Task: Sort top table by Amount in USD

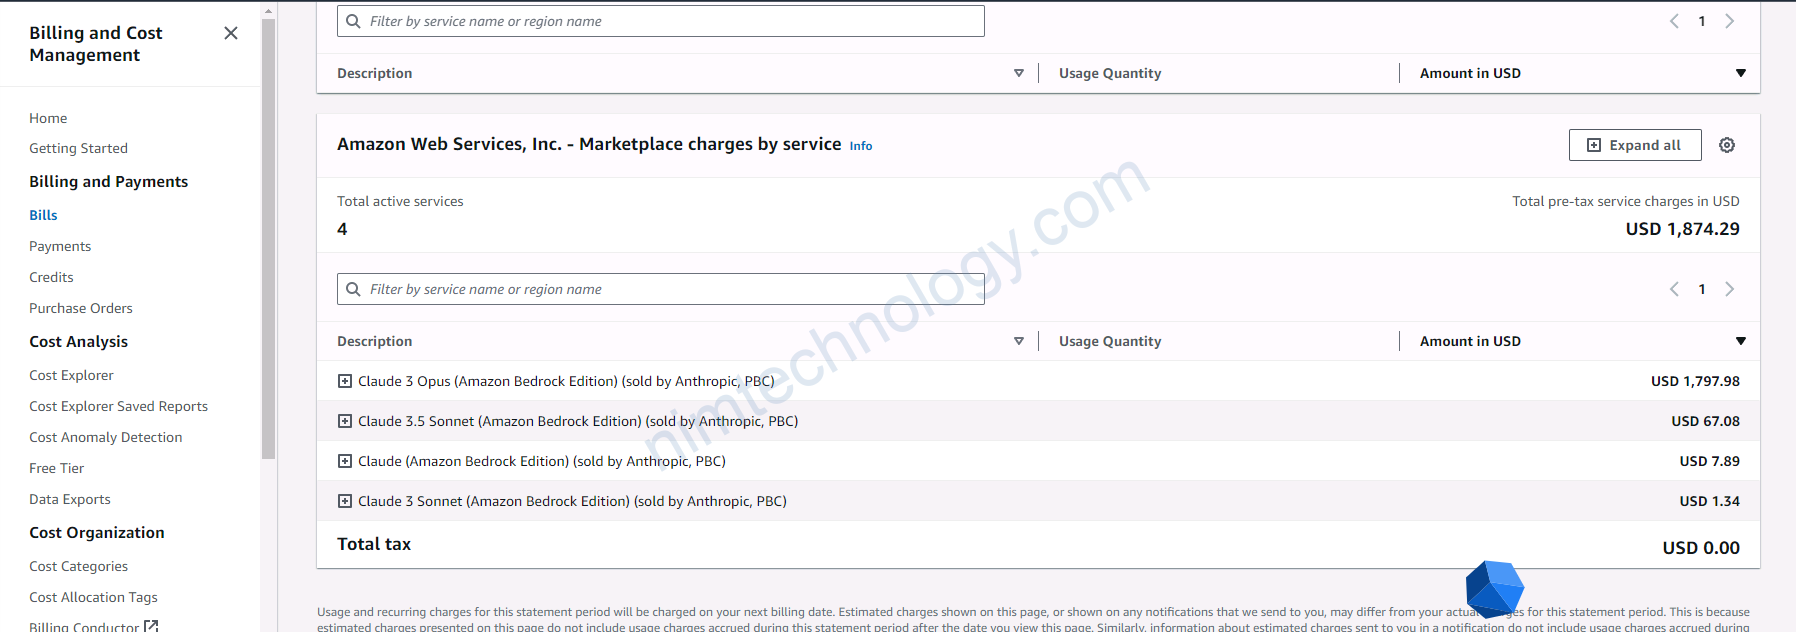Action: point(1740,73)
